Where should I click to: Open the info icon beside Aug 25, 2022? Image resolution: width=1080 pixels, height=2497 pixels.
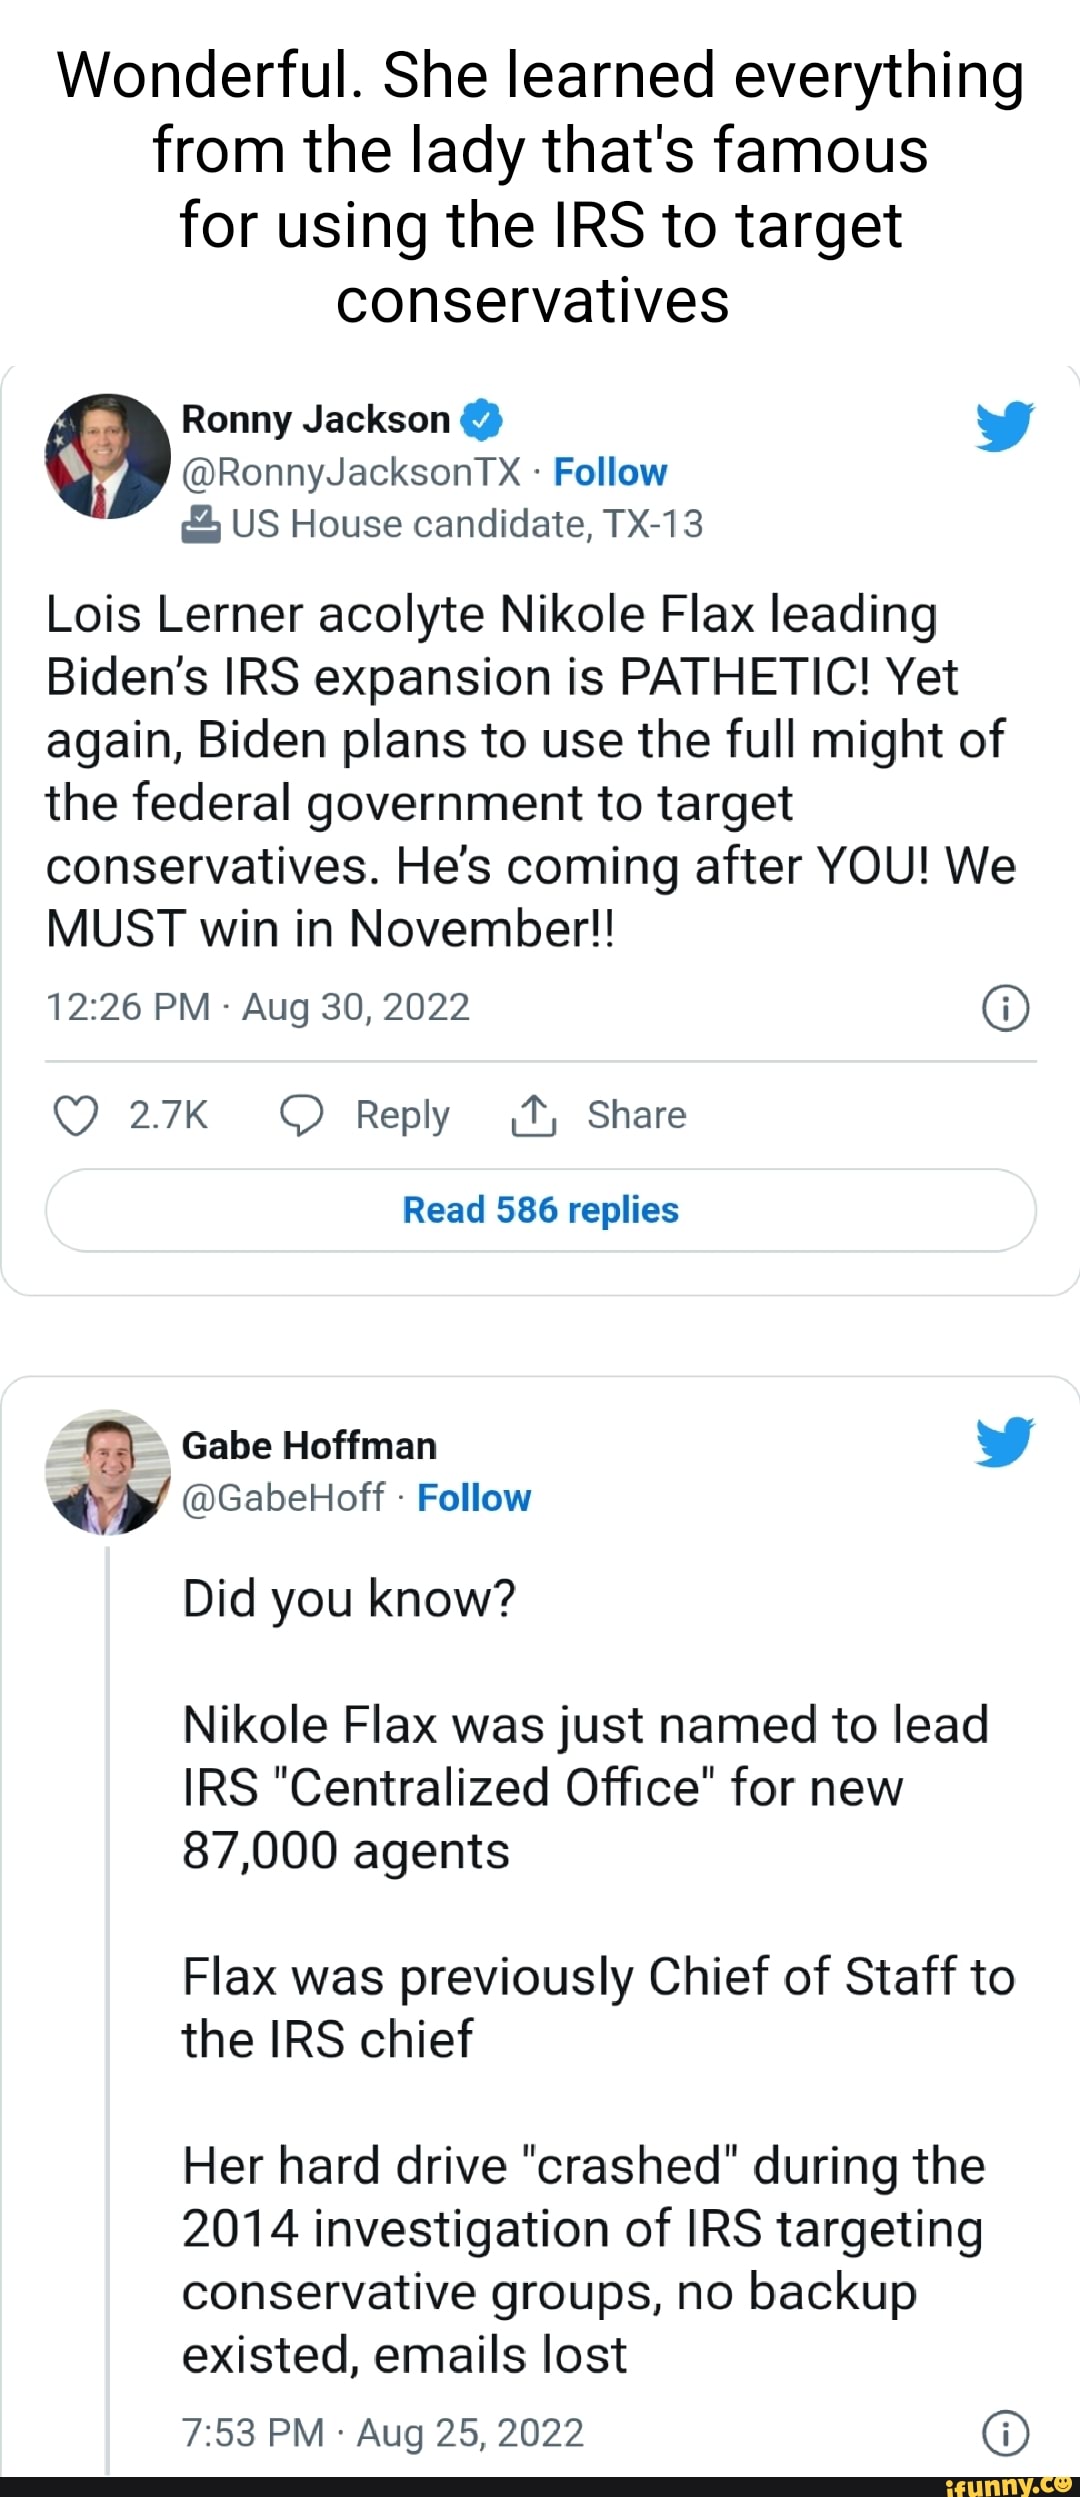tap(1005, 2433)
